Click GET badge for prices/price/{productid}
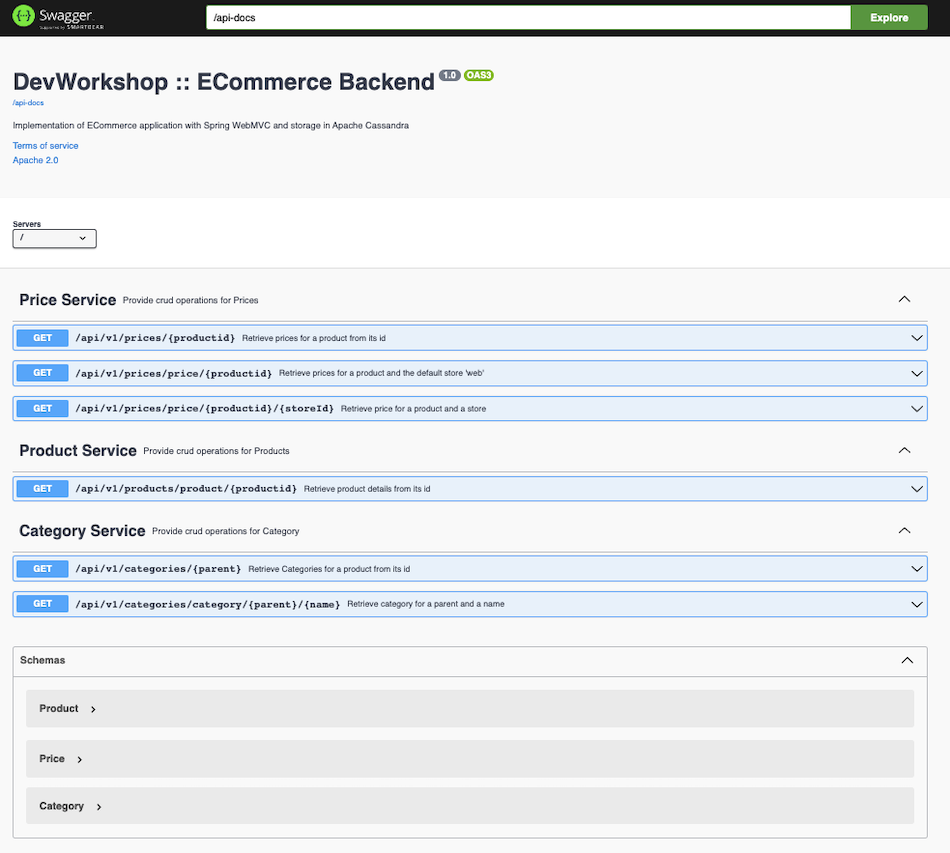This screenshot has height=853, width=950. pyautogui.click(x=42, y=373)
